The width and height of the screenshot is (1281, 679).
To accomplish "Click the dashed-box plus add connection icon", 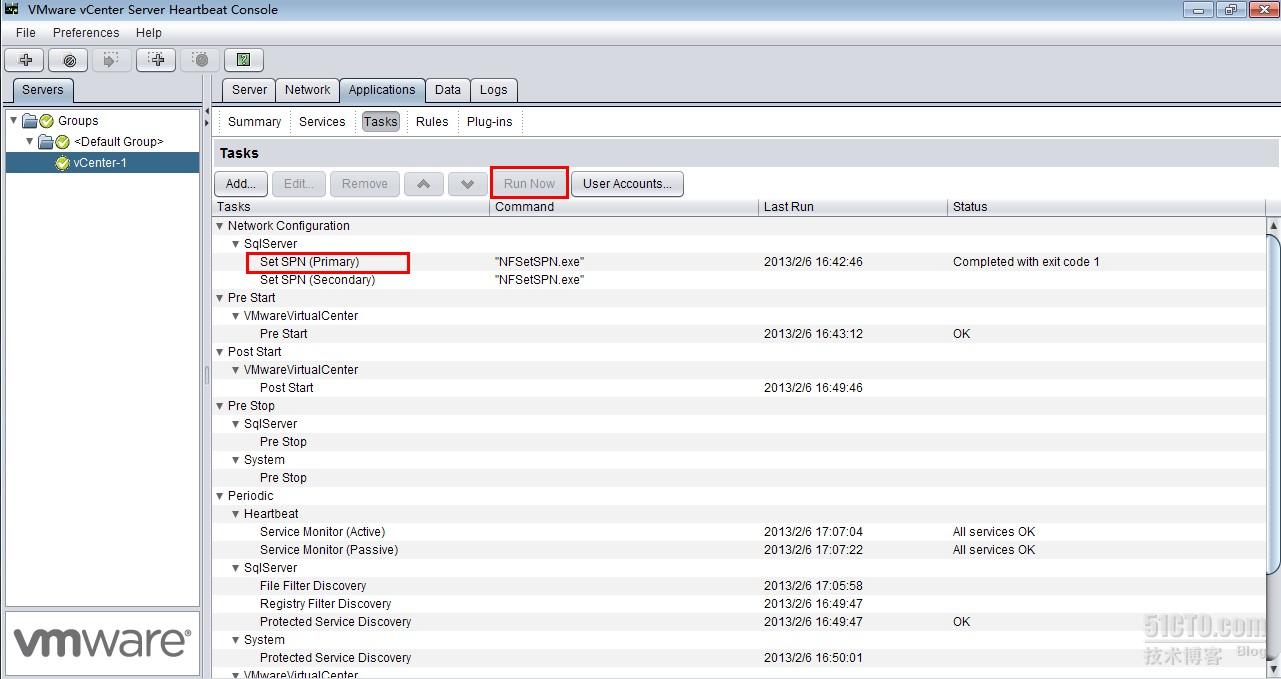I will (x=156, y=60).
